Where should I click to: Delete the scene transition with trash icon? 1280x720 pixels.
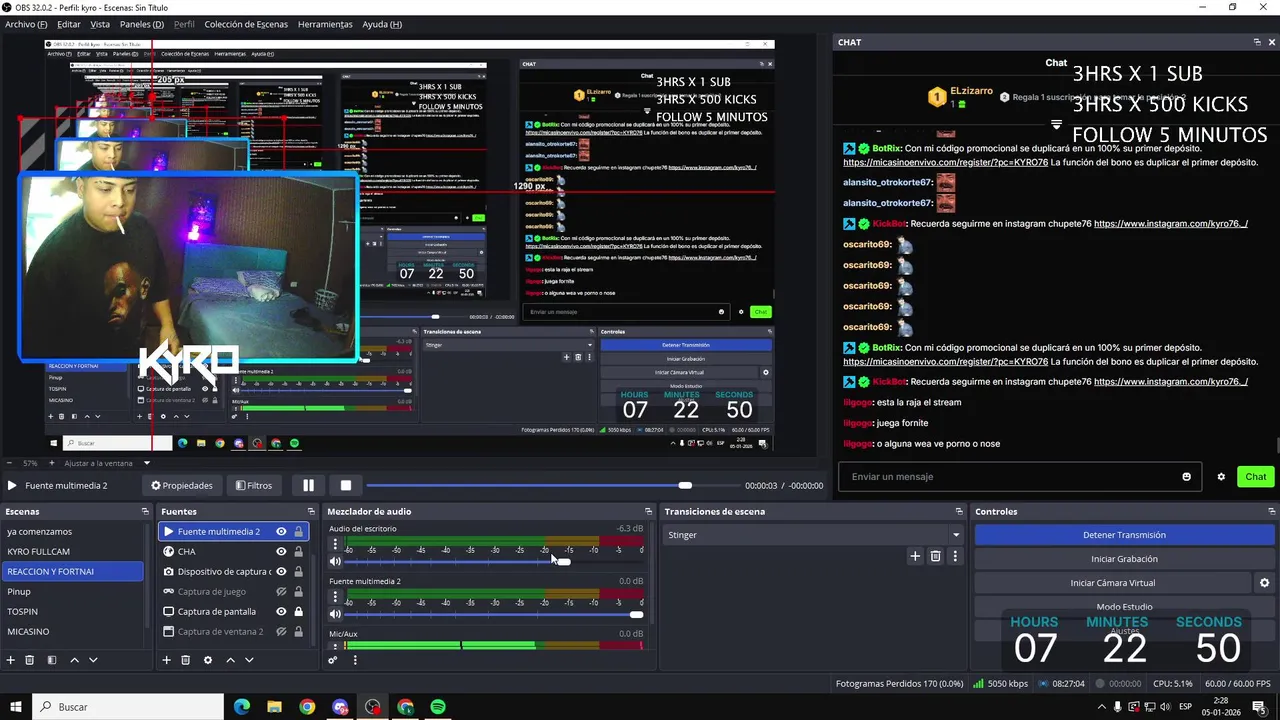[935, 556]
